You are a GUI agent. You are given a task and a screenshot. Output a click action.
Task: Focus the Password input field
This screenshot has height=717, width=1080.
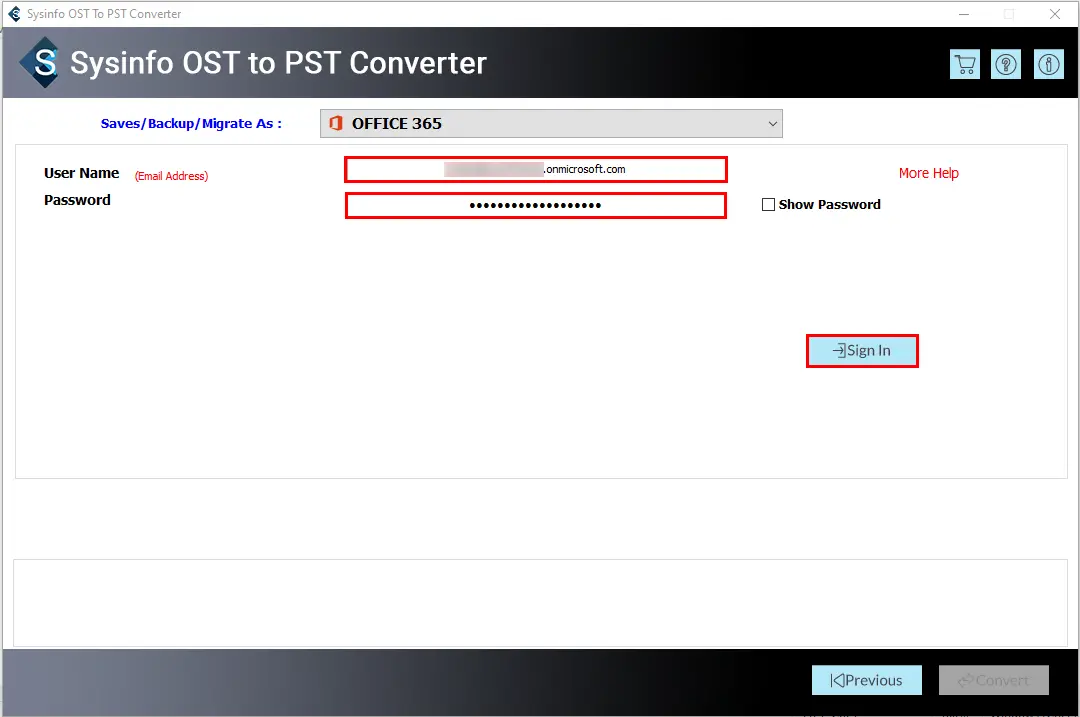coord(536,205)
